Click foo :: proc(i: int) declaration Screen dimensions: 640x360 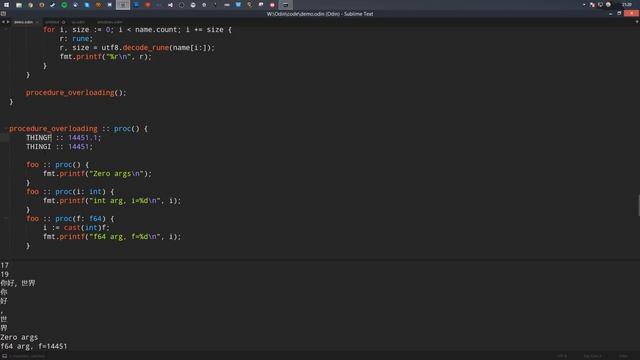coord(70,191)
